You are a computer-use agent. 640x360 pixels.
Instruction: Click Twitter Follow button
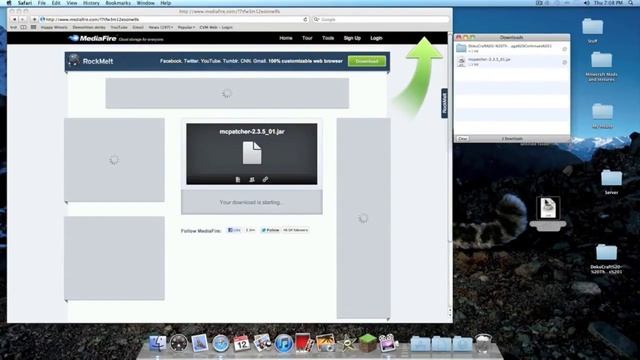[x=270, y=230]
